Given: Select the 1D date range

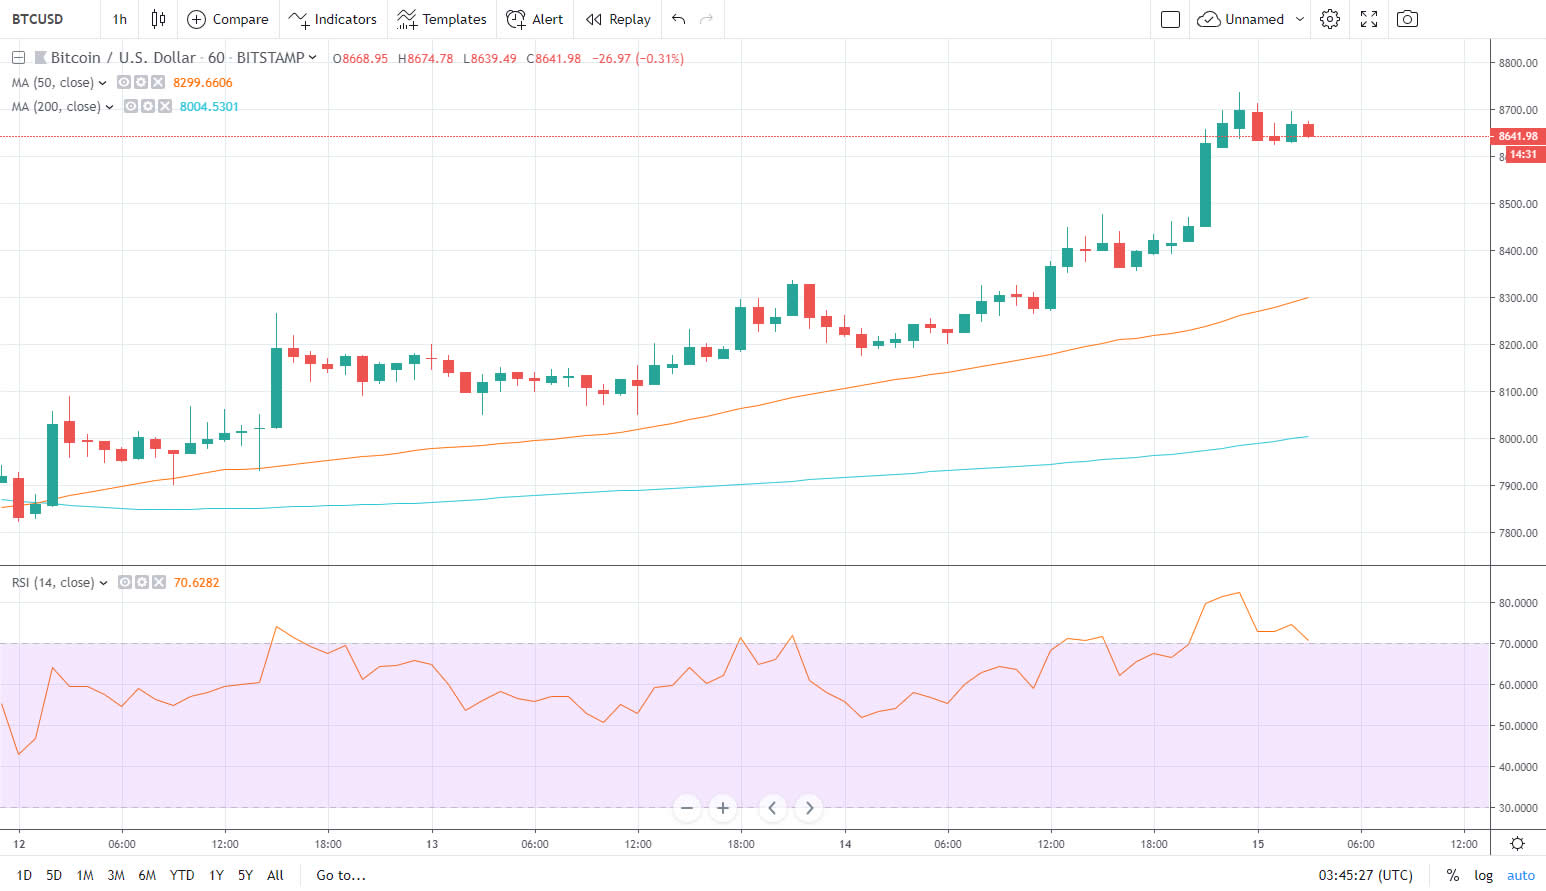Looking at the screenshot, I should pyautogui.click(x=24, y=875).
